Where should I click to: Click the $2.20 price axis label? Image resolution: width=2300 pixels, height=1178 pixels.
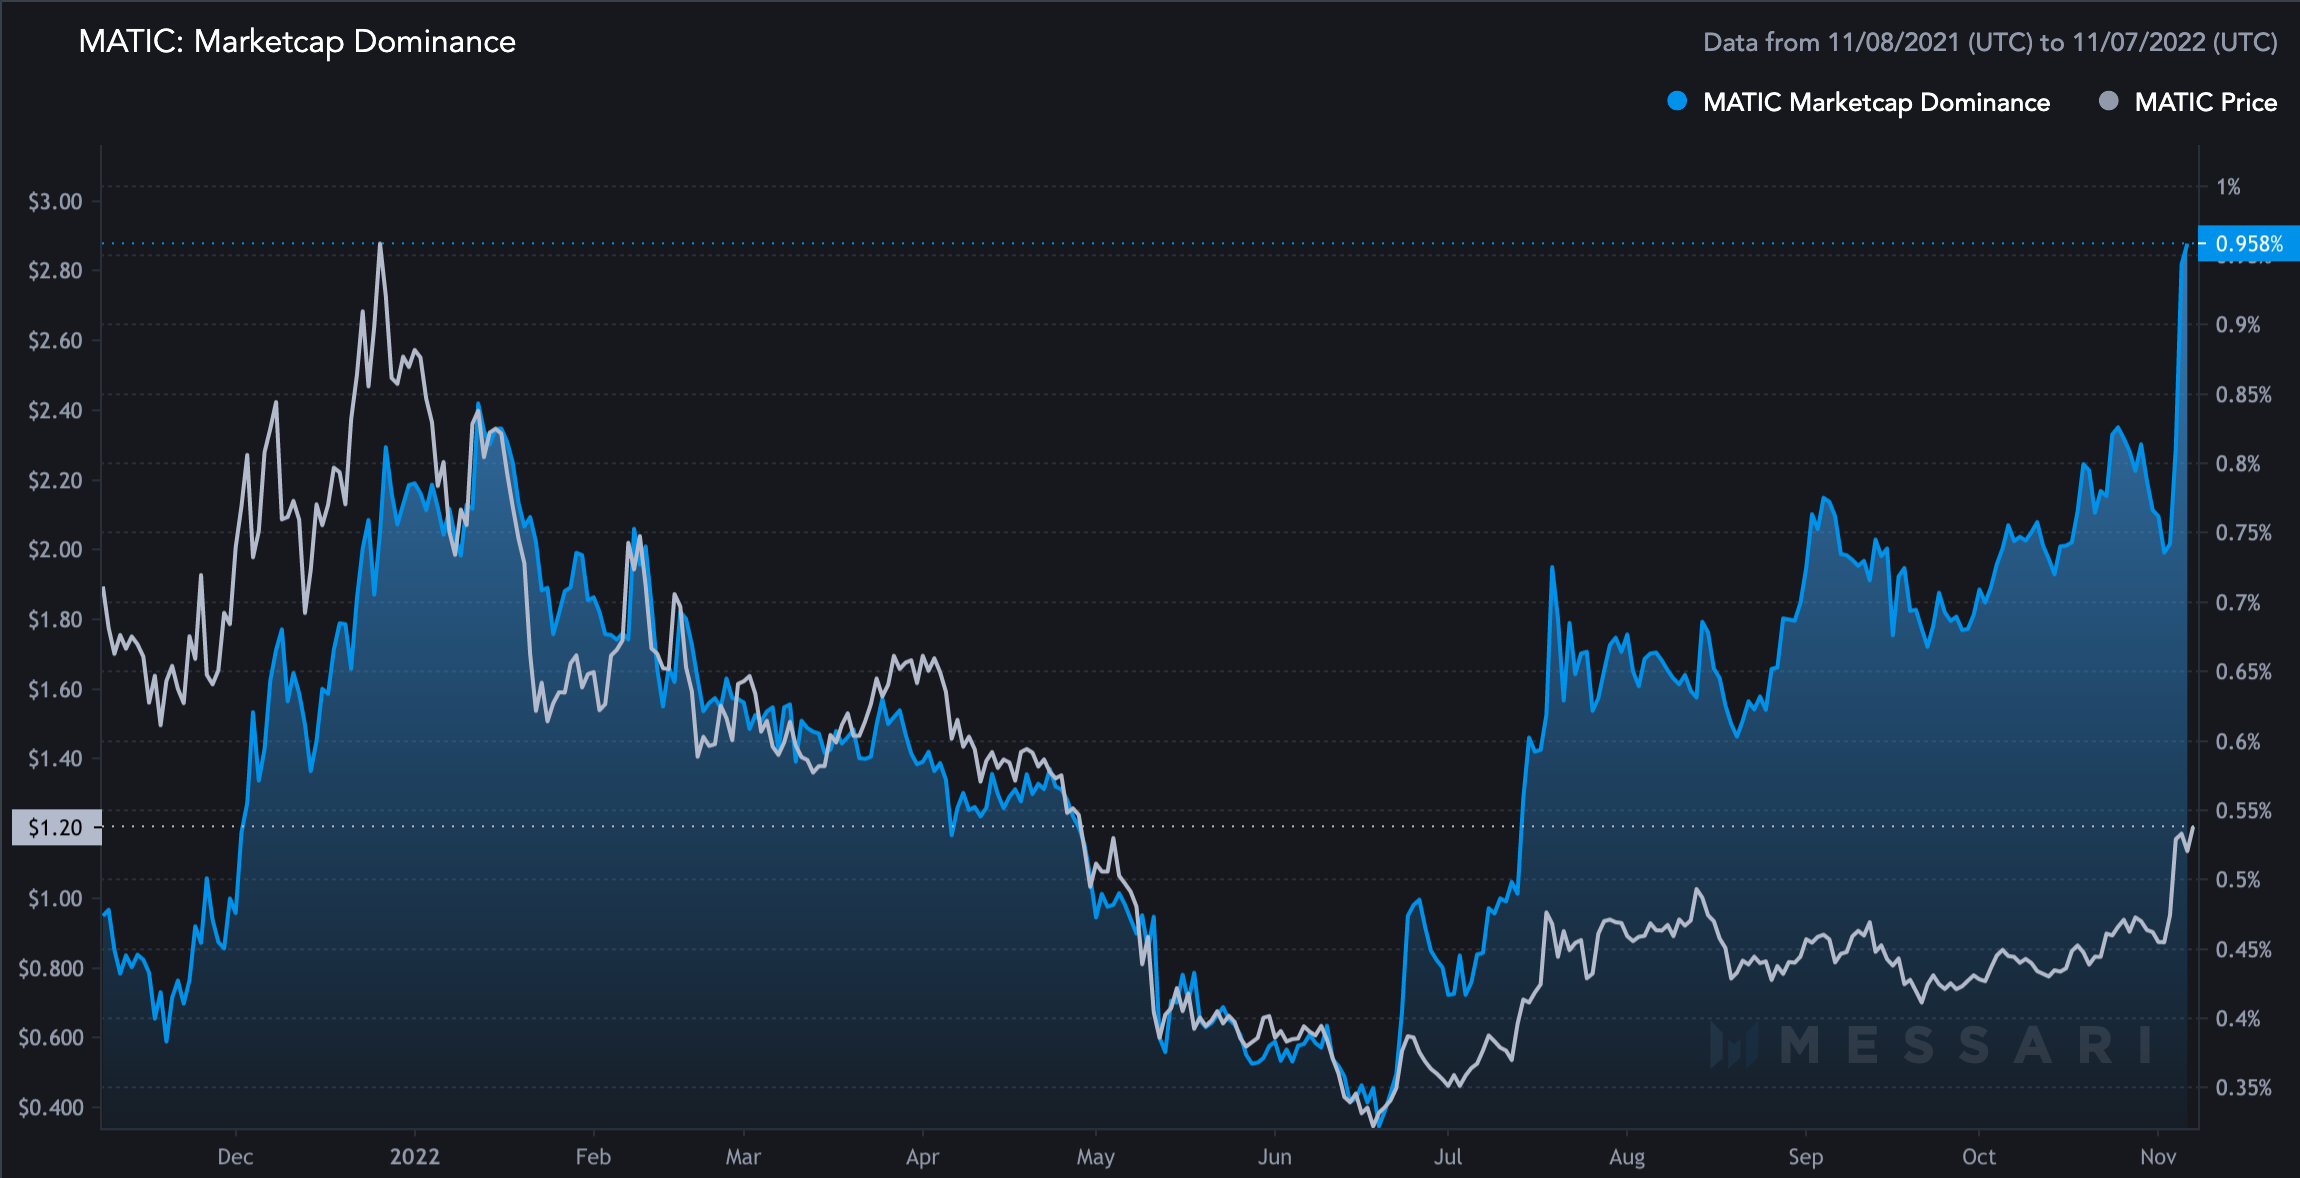(x=55, y=481)
